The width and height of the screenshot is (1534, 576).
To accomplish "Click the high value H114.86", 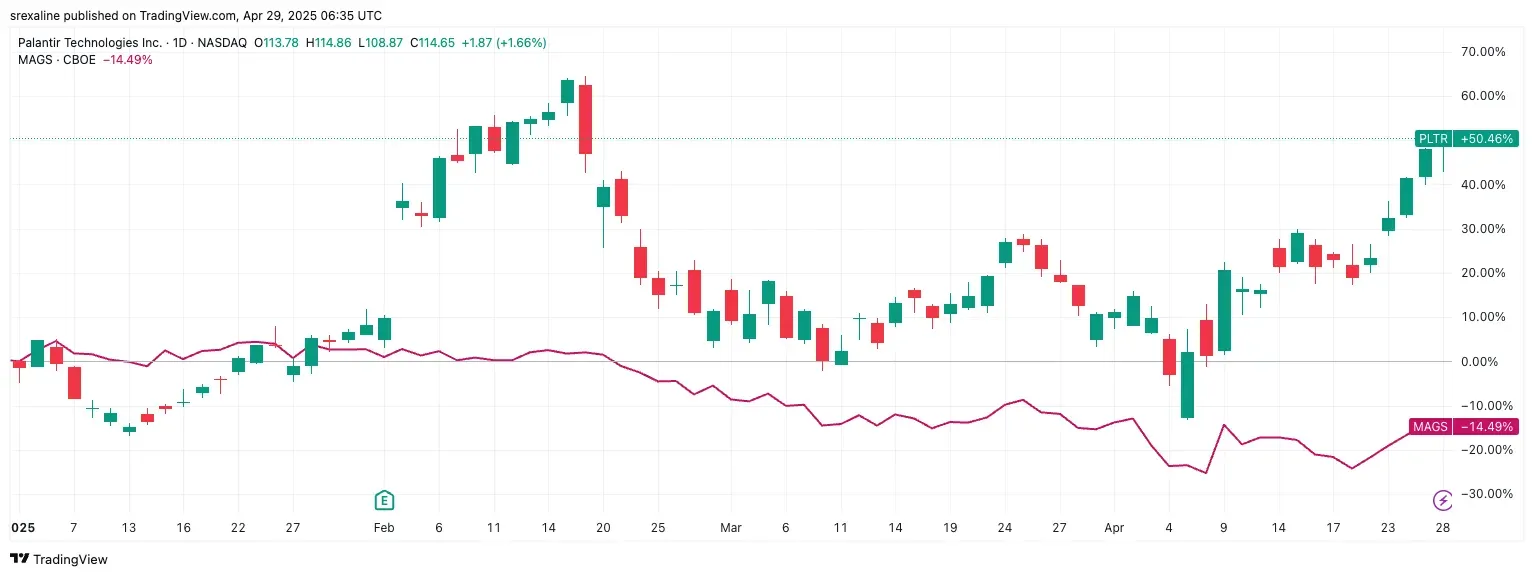I will 328,43.
